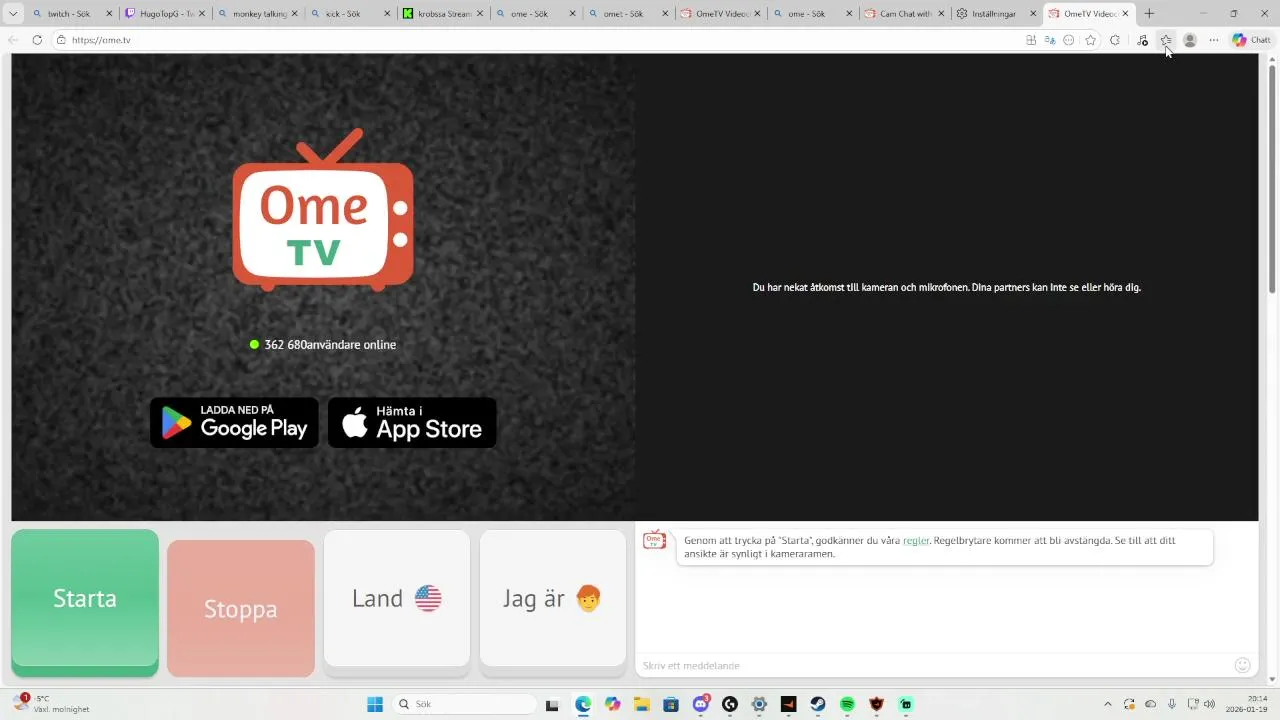Switch to the Cam Chat with tab
The height and width of the screenshot is (720, 1280).
click(904, 14)
